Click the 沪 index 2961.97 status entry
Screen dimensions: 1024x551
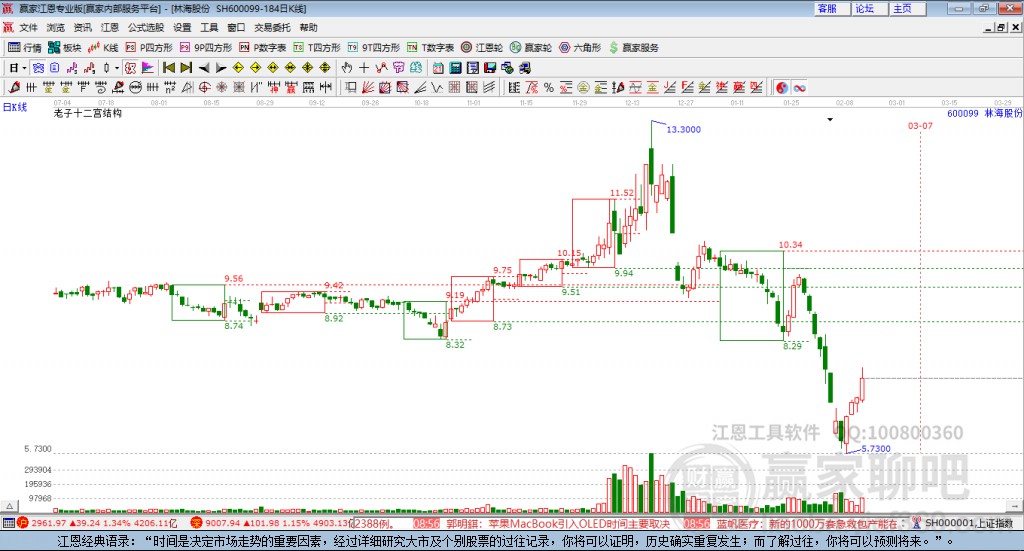click(x=97, y=523)
